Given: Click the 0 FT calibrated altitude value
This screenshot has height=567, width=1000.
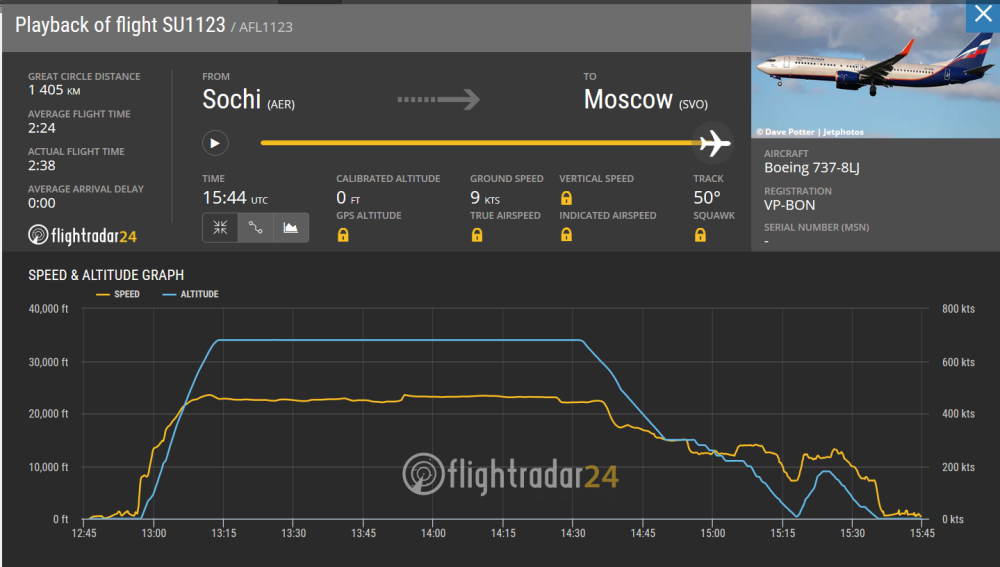Looking at the screenshot, I should coord(348,198).
